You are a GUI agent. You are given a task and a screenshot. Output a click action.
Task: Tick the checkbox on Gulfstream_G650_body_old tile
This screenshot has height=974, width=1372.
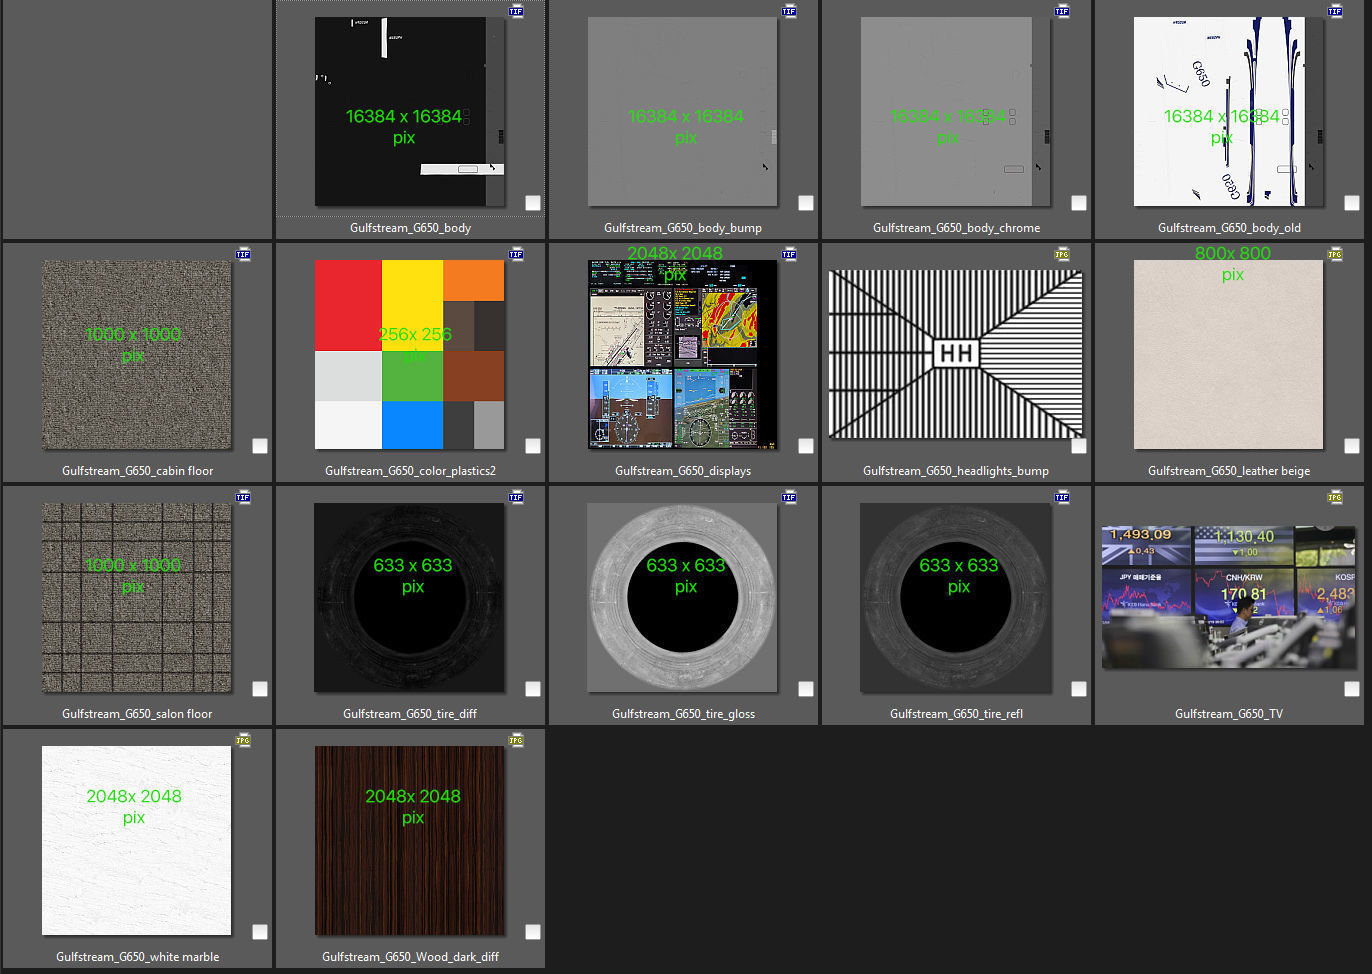tap(1352, 203)
